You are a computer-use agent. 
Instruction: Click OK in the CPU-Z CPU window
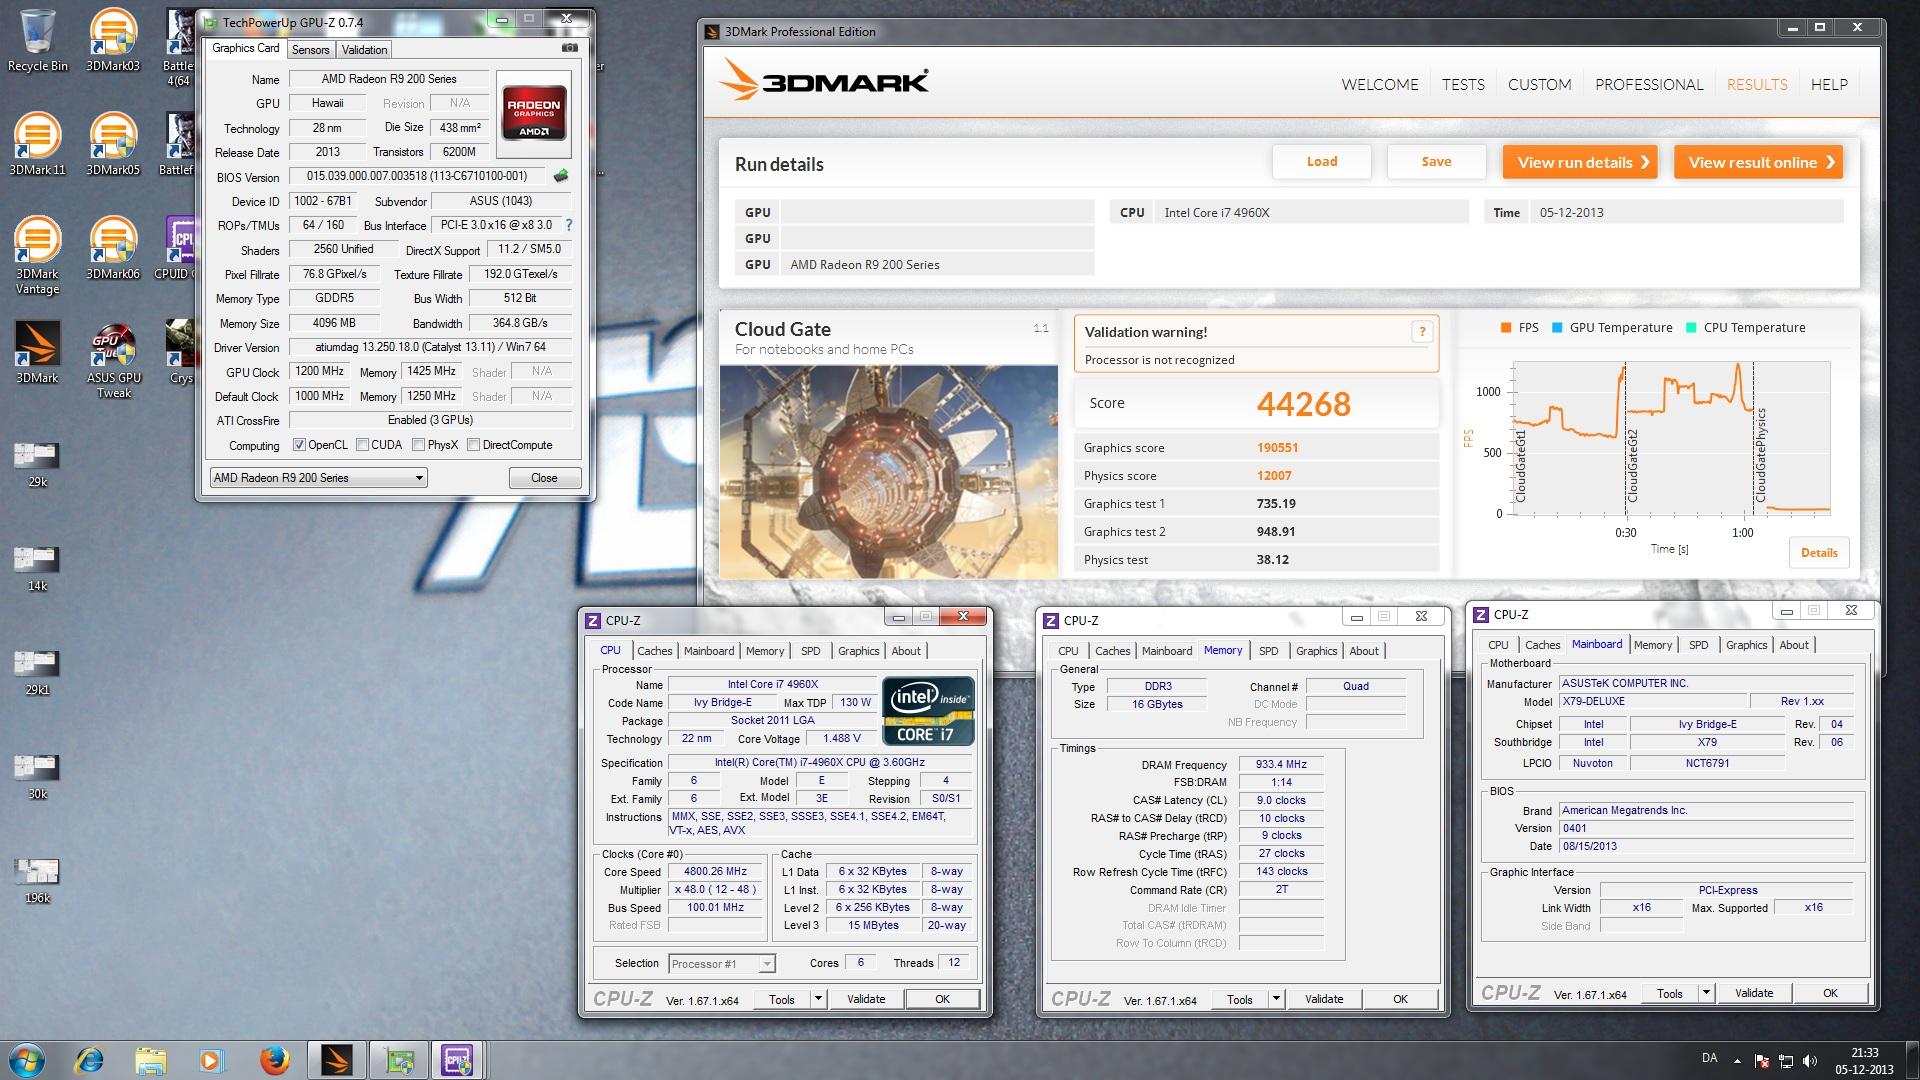pyautogui.click(x=942, y=999)
